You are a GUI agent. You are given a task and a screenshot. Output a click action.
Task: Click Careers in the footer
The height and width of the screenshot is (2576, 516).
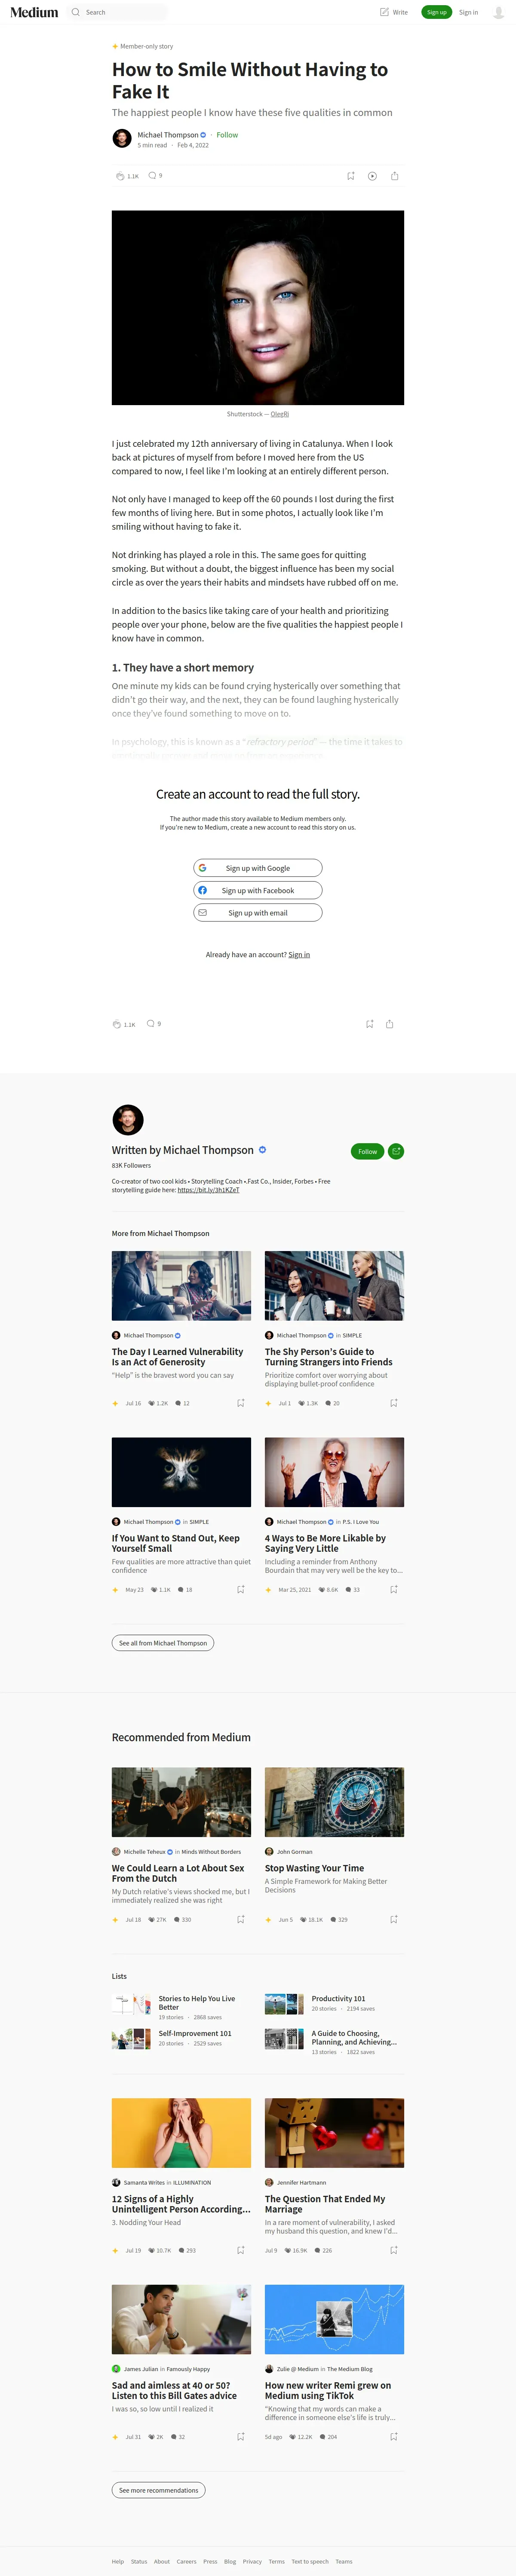click(187, 2561)
